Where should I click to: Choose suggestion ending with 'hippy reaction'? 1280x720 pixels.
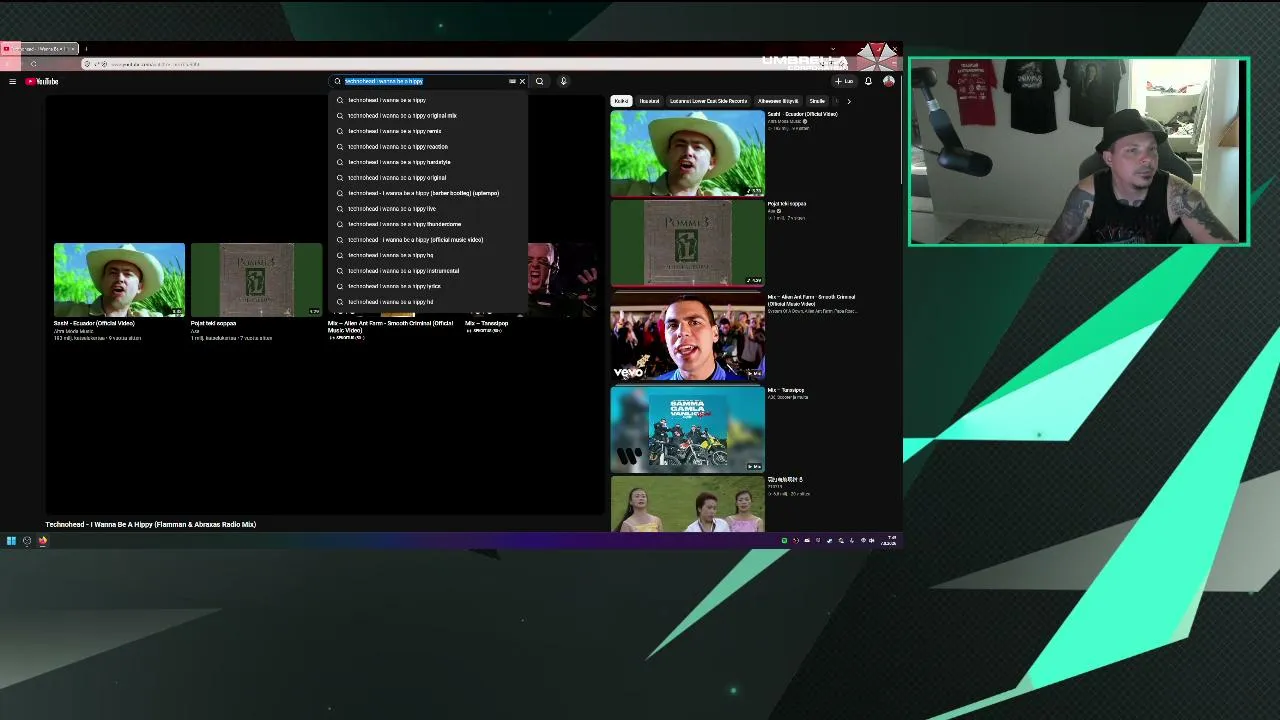pyautogui.click(x=427, y=147)
